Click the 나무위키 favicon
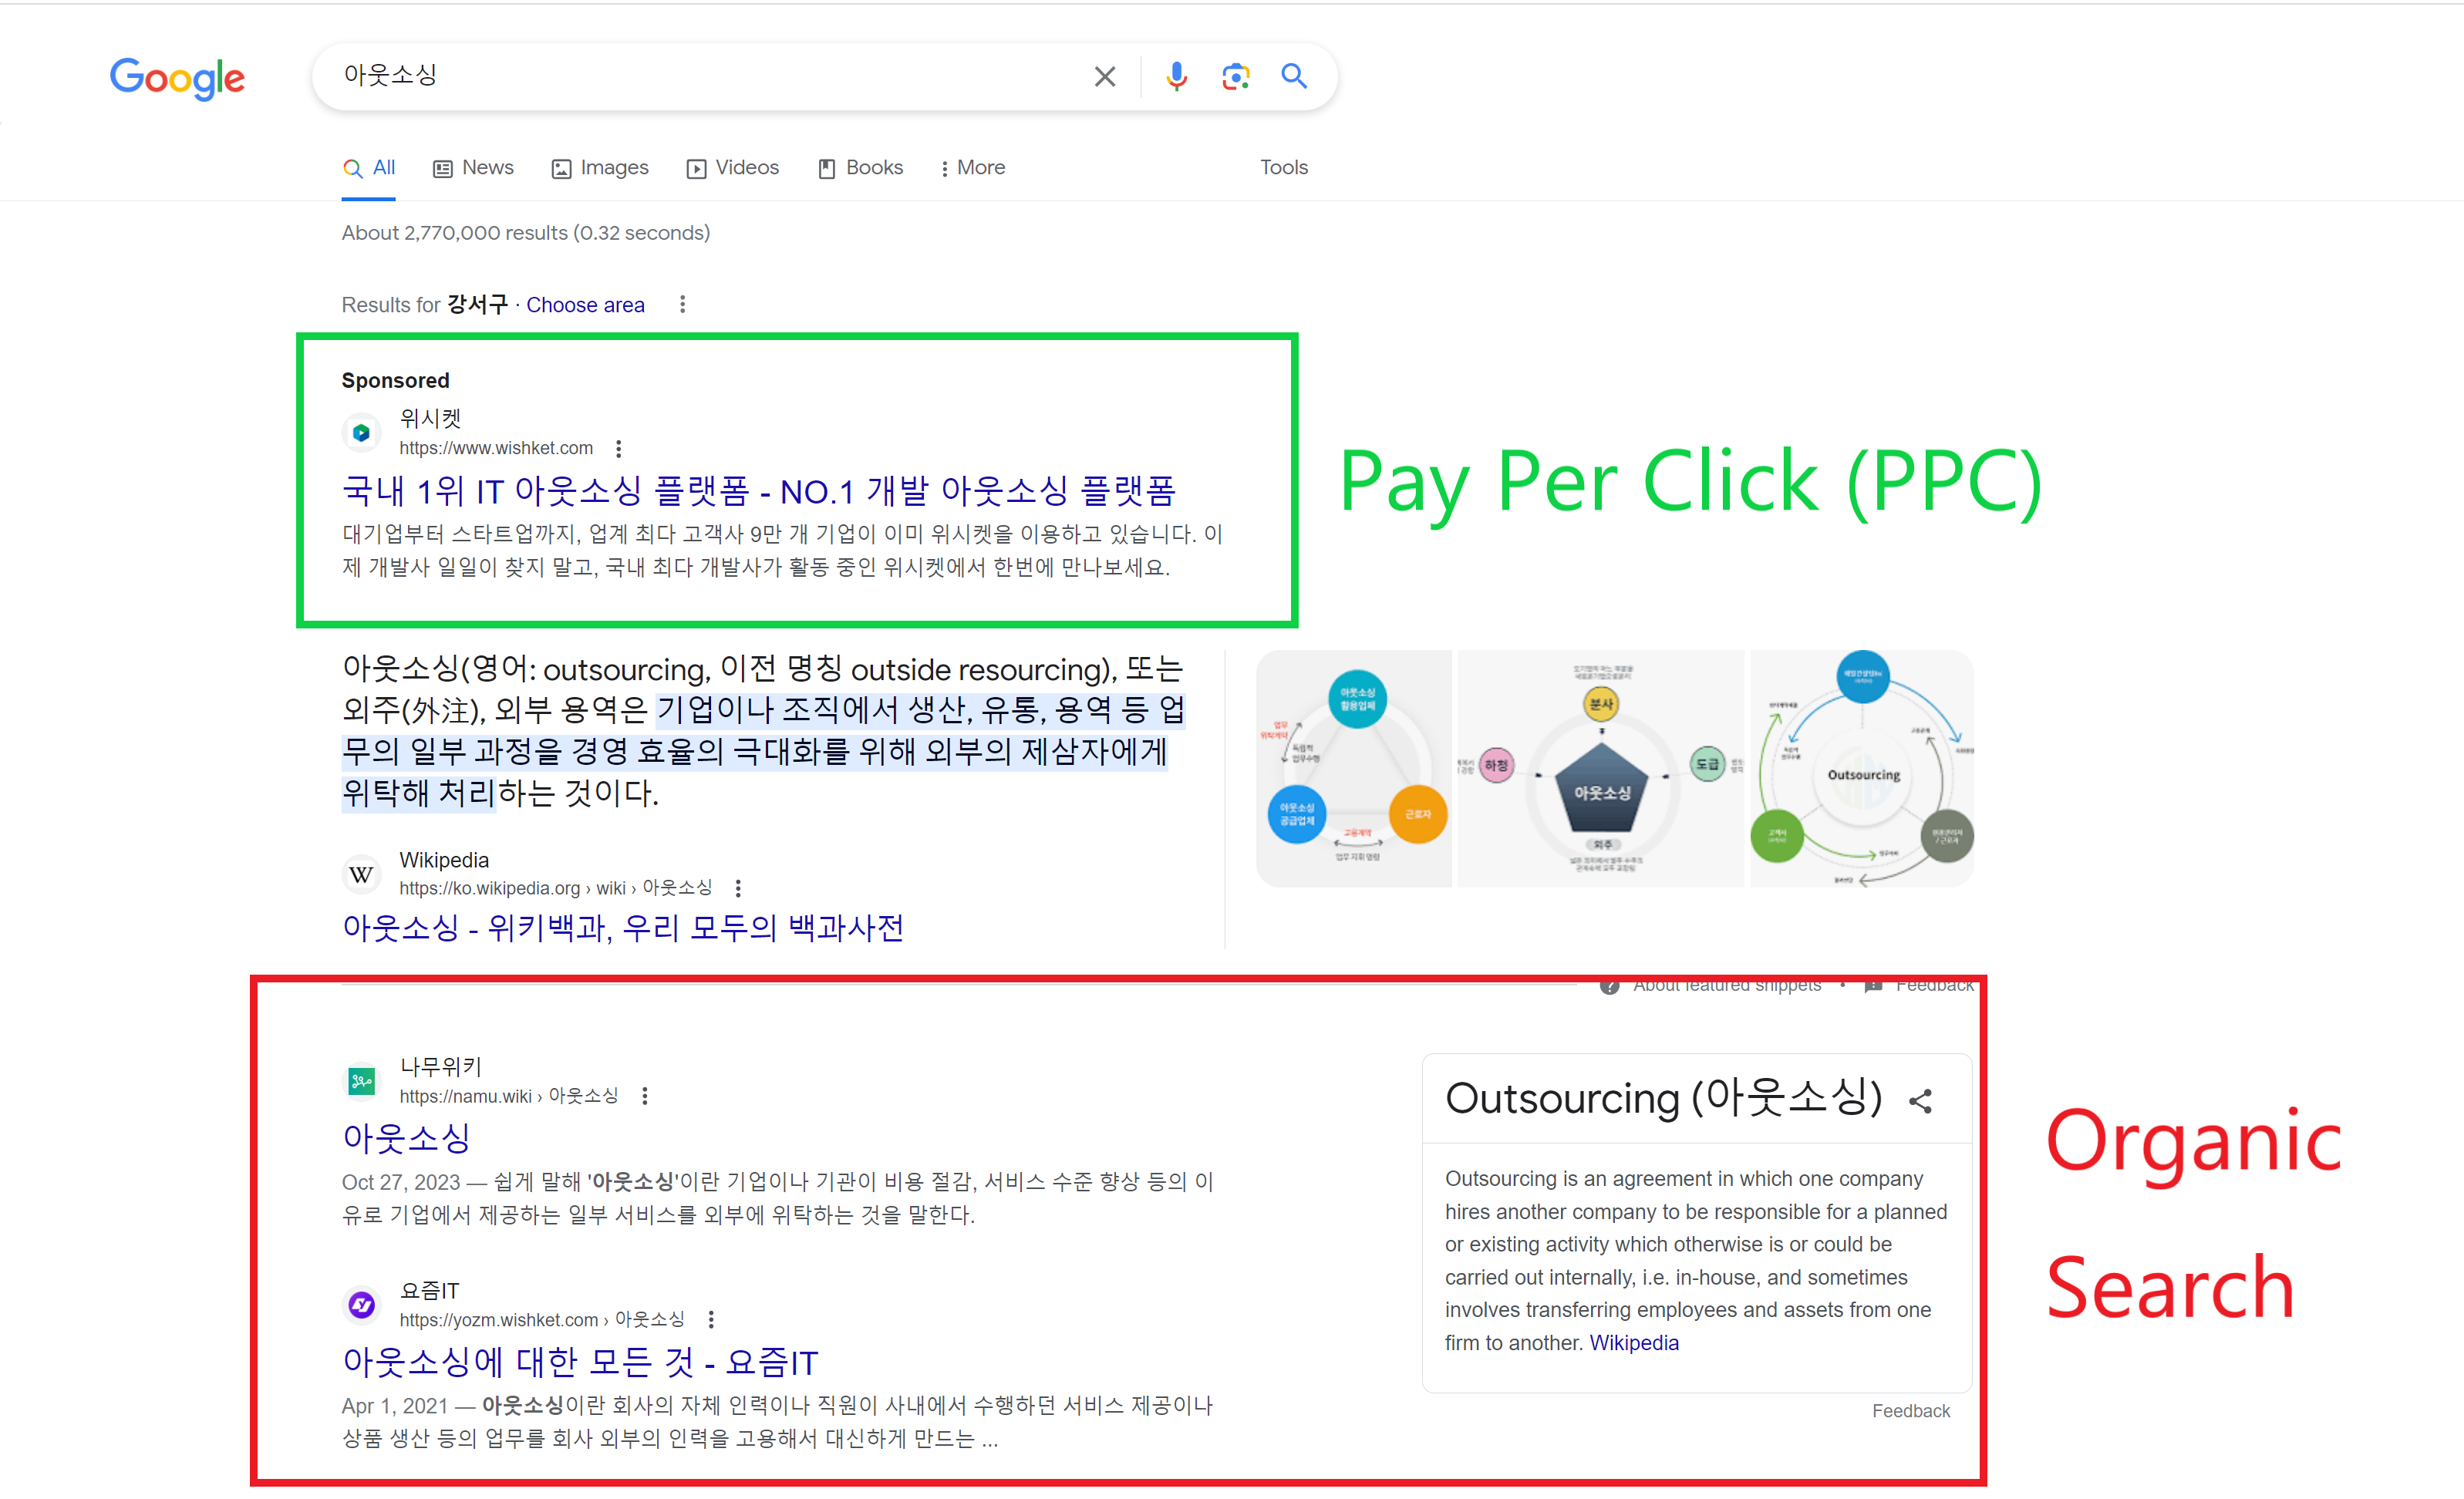Screen dimensions: 2464x1499 click(361, 1081)
